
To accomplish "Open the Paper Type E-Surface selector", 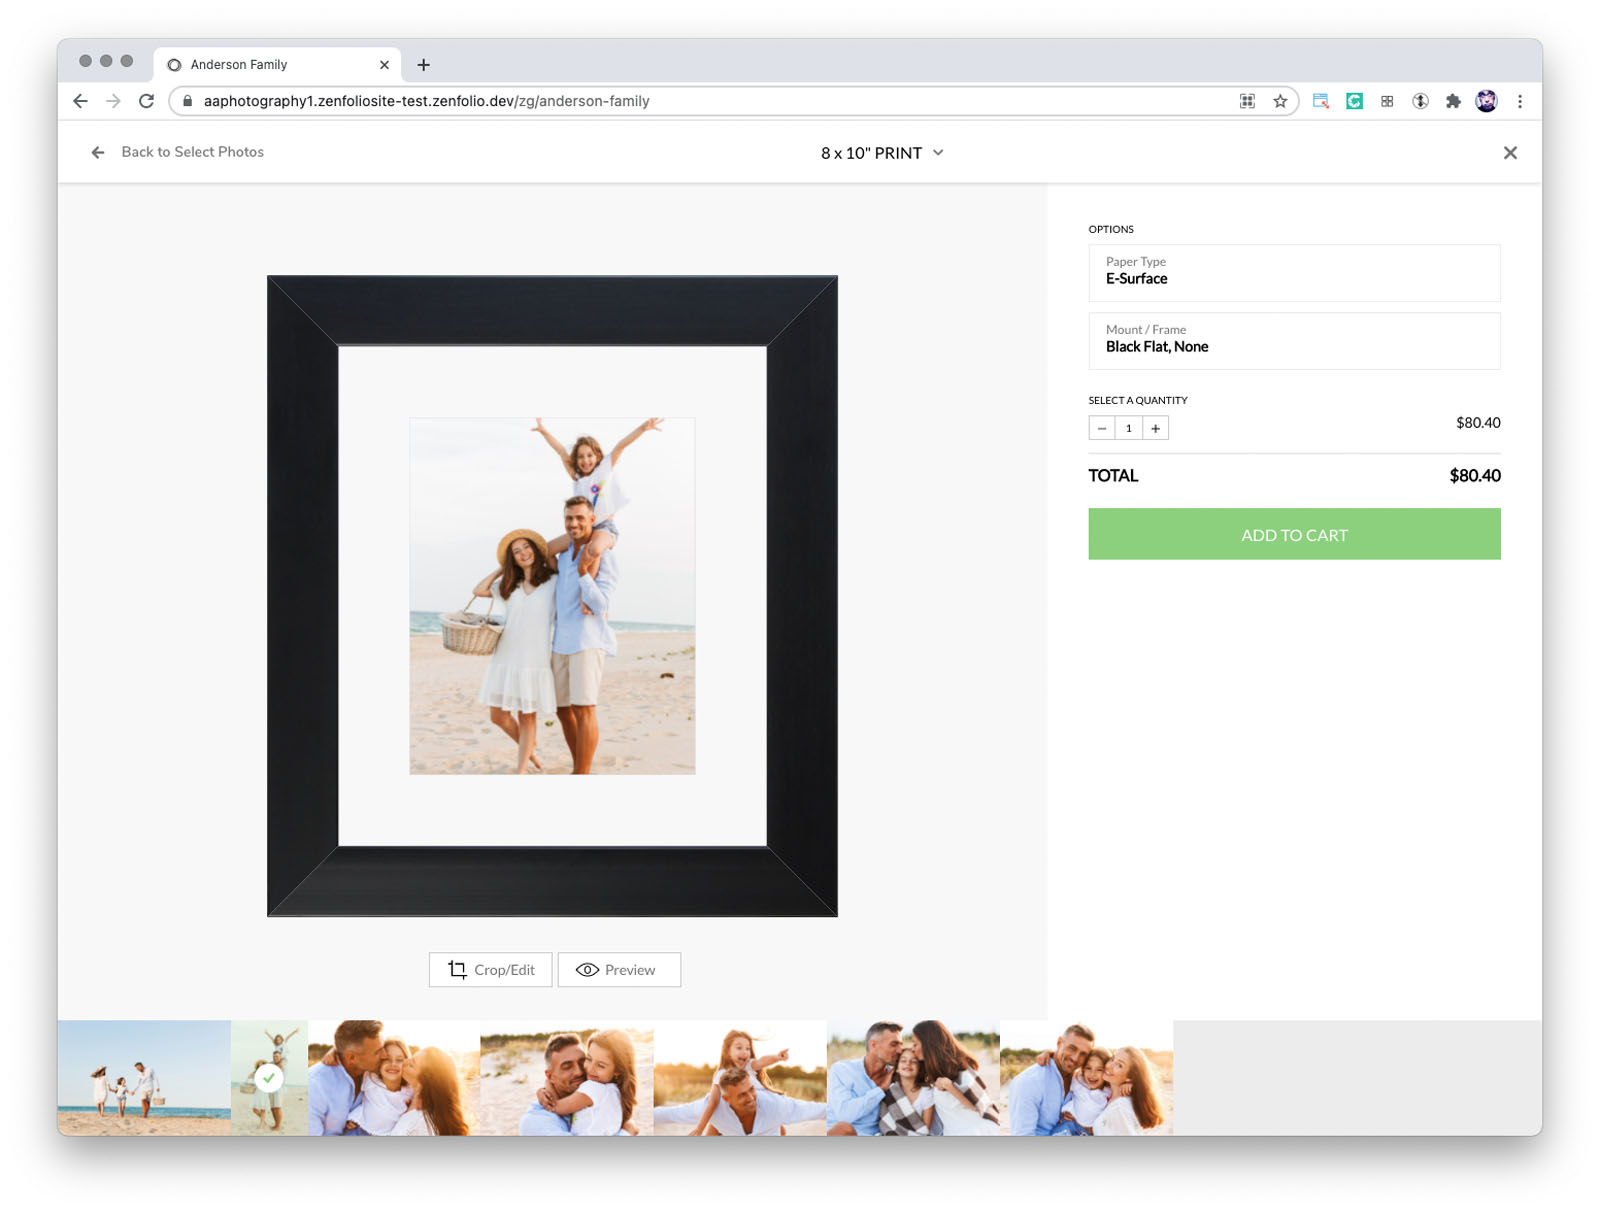I will coord(1293,272).
